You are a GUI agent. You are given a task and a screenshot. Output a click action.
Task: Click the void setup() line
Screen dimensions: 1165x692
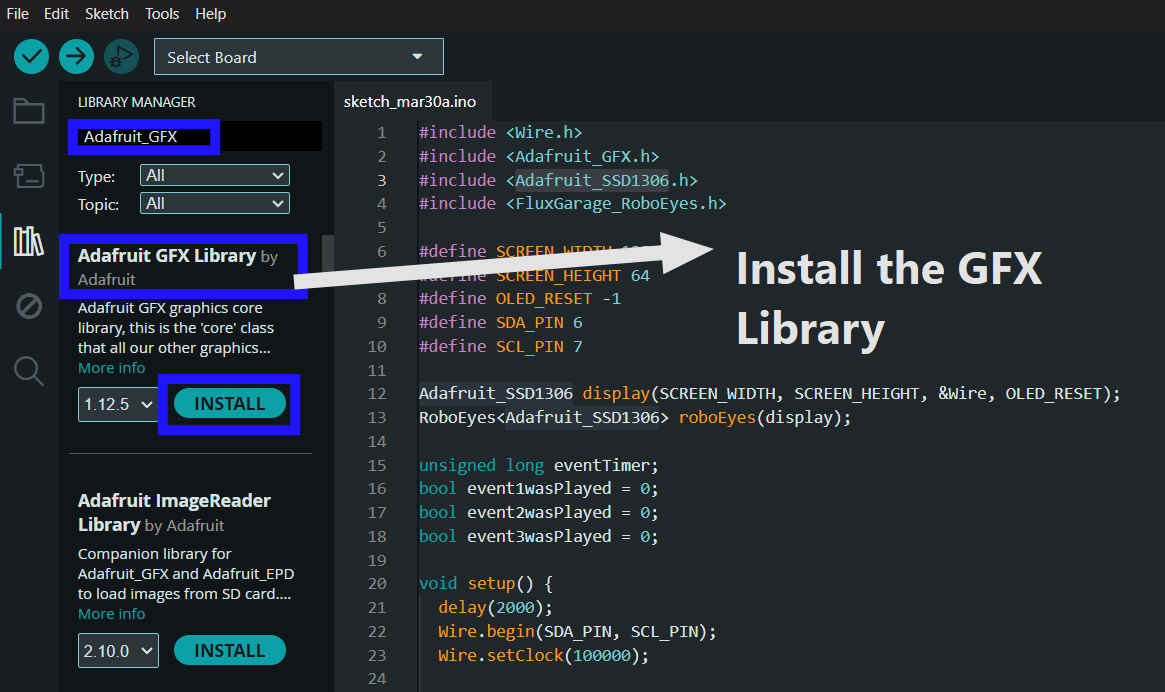(486, 583)
